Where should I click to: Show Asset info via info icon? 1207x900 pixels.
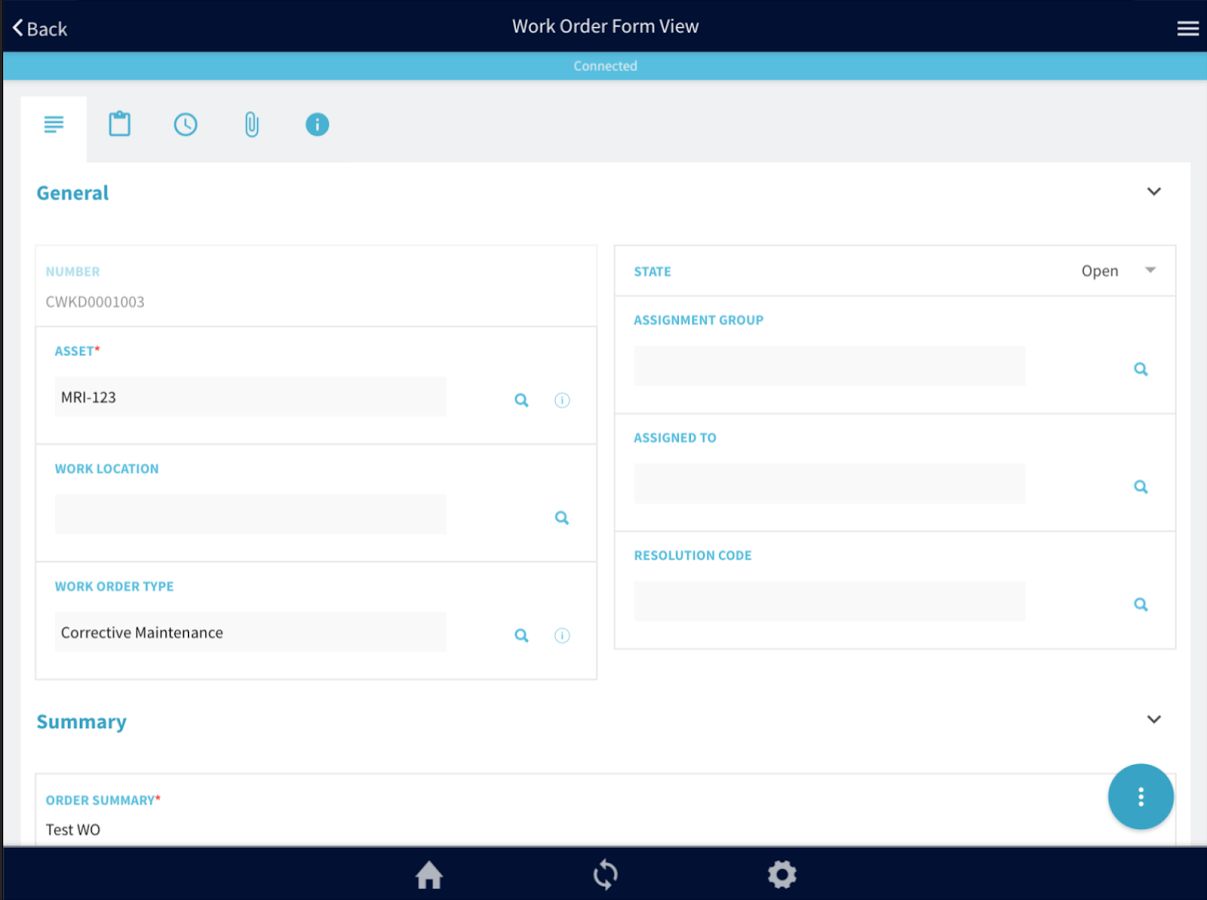click(562, 400)
